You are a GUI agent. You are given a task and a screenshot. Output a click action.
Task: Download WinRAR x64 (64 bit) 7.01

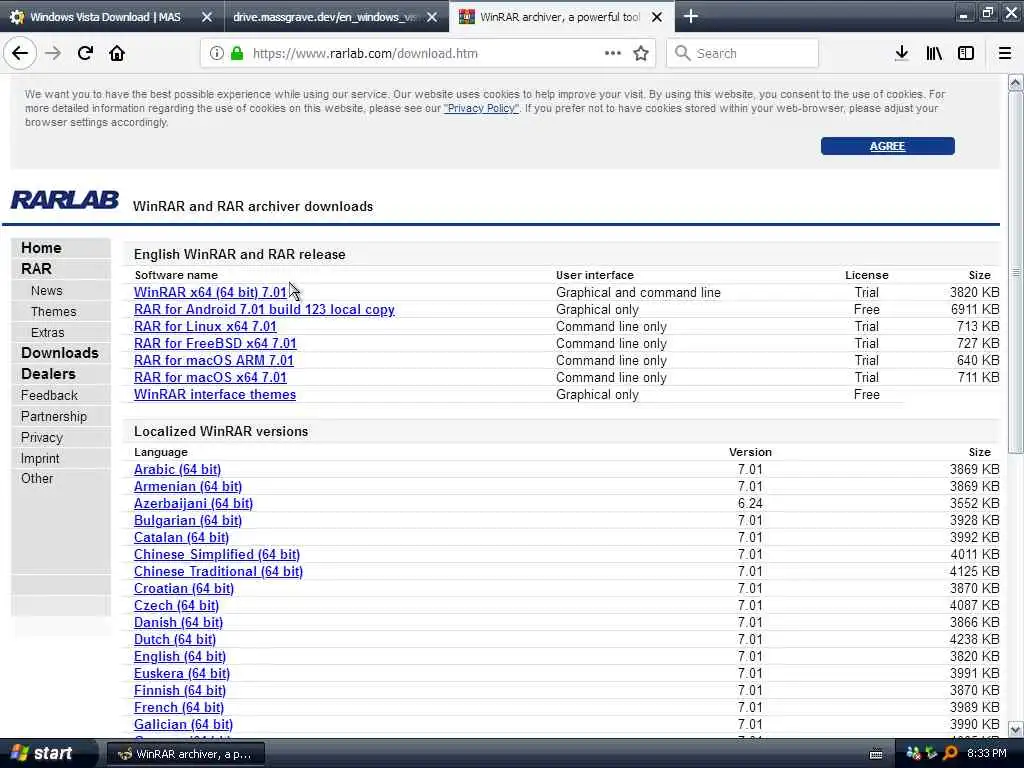210,293
